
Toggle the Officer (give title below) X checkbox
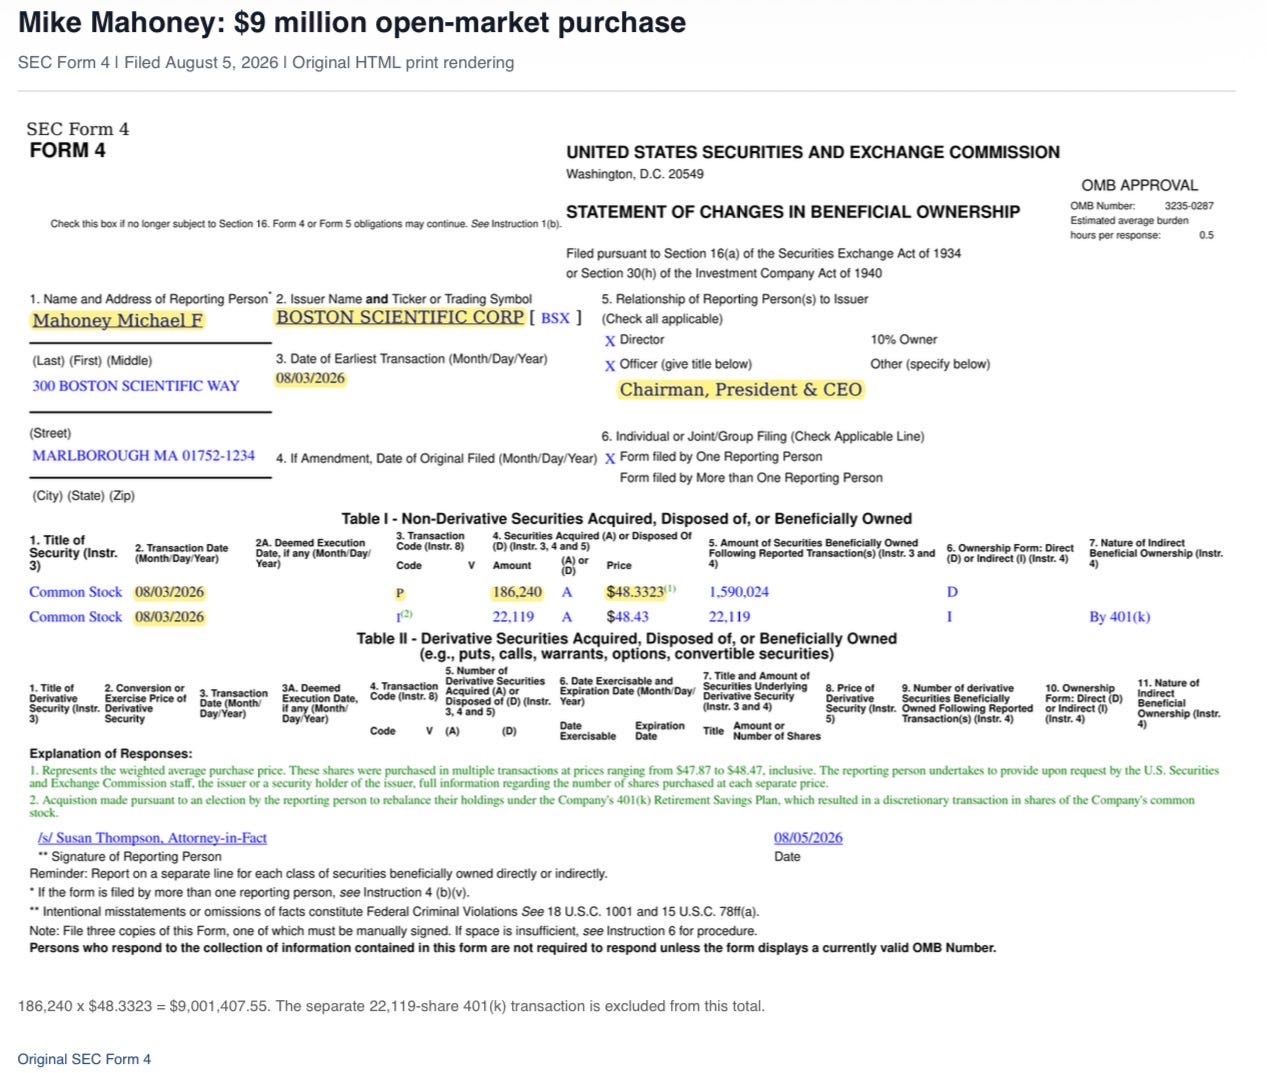(610, 366)
